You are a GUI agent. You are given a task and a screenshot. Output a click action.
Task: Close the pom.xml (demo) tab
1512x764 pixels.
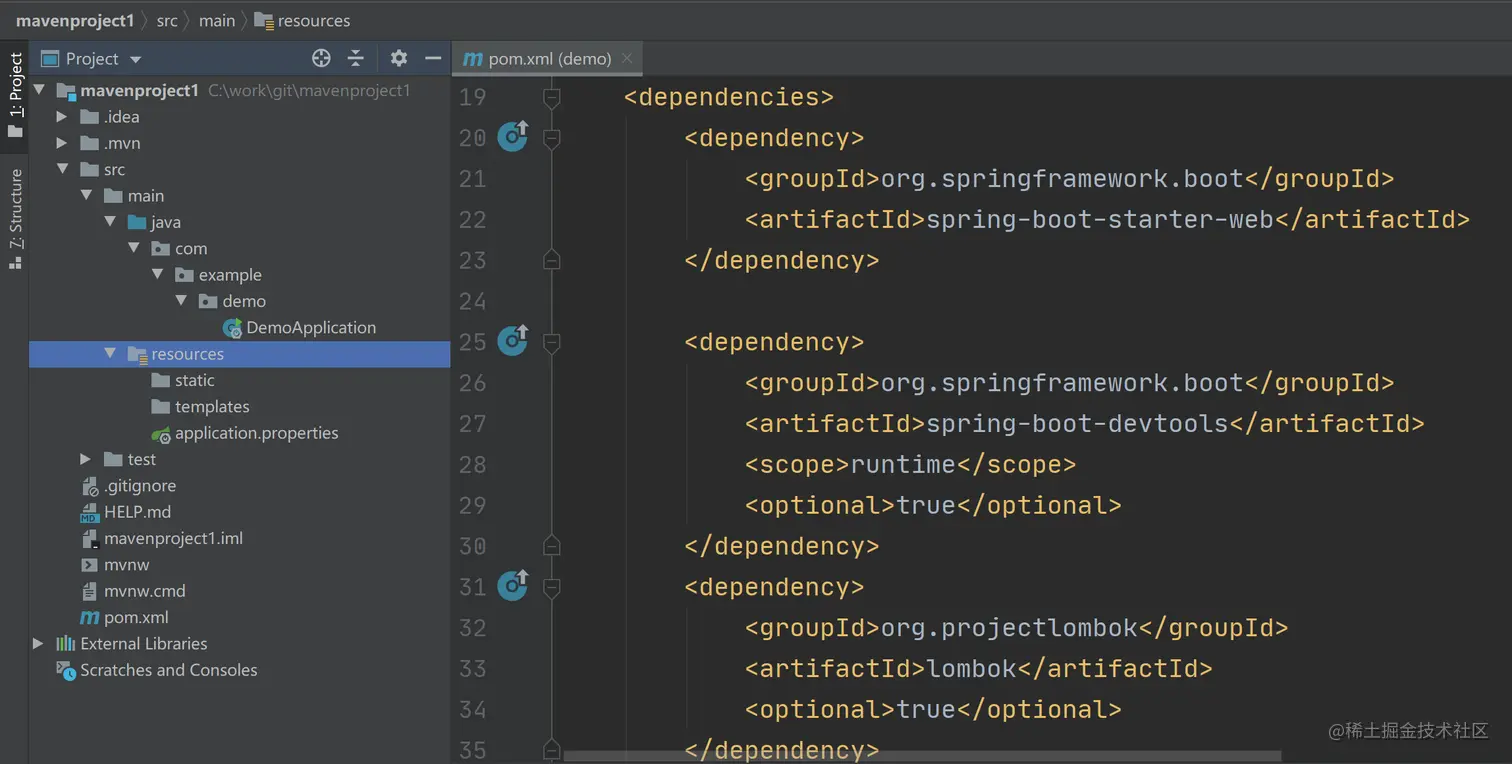click(627, 58)
